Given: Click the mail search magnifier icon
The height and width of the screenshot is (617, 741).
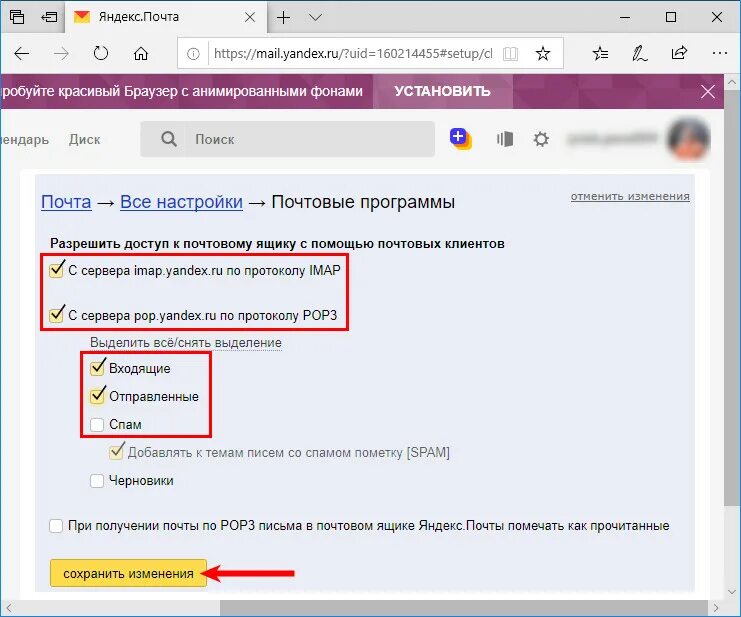Looking at the screenshot, I should [x=169, y=139].
